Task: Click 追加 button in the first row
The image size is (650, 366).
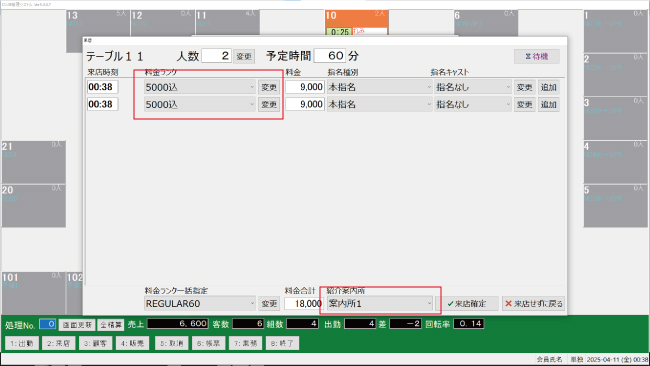Action: (x=548, y=87)
